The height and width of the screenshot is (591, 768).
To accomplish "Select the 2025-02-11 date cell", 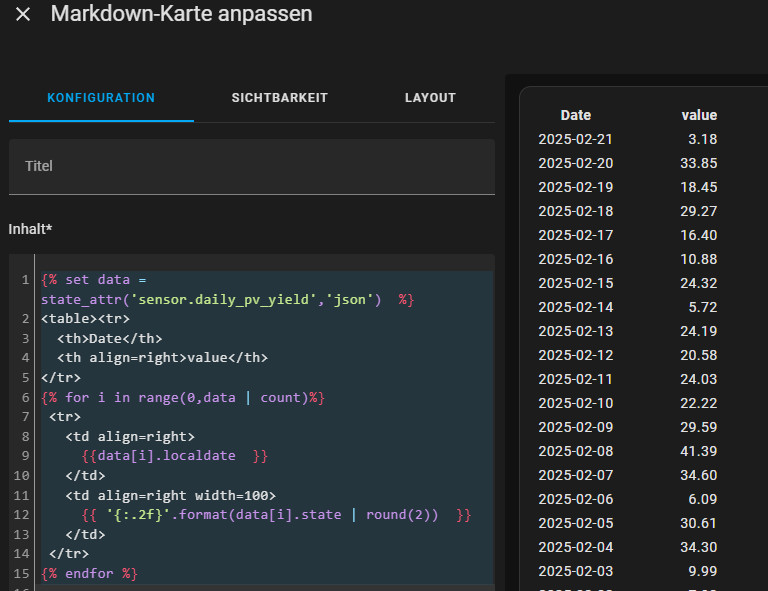I will [576, 379].
